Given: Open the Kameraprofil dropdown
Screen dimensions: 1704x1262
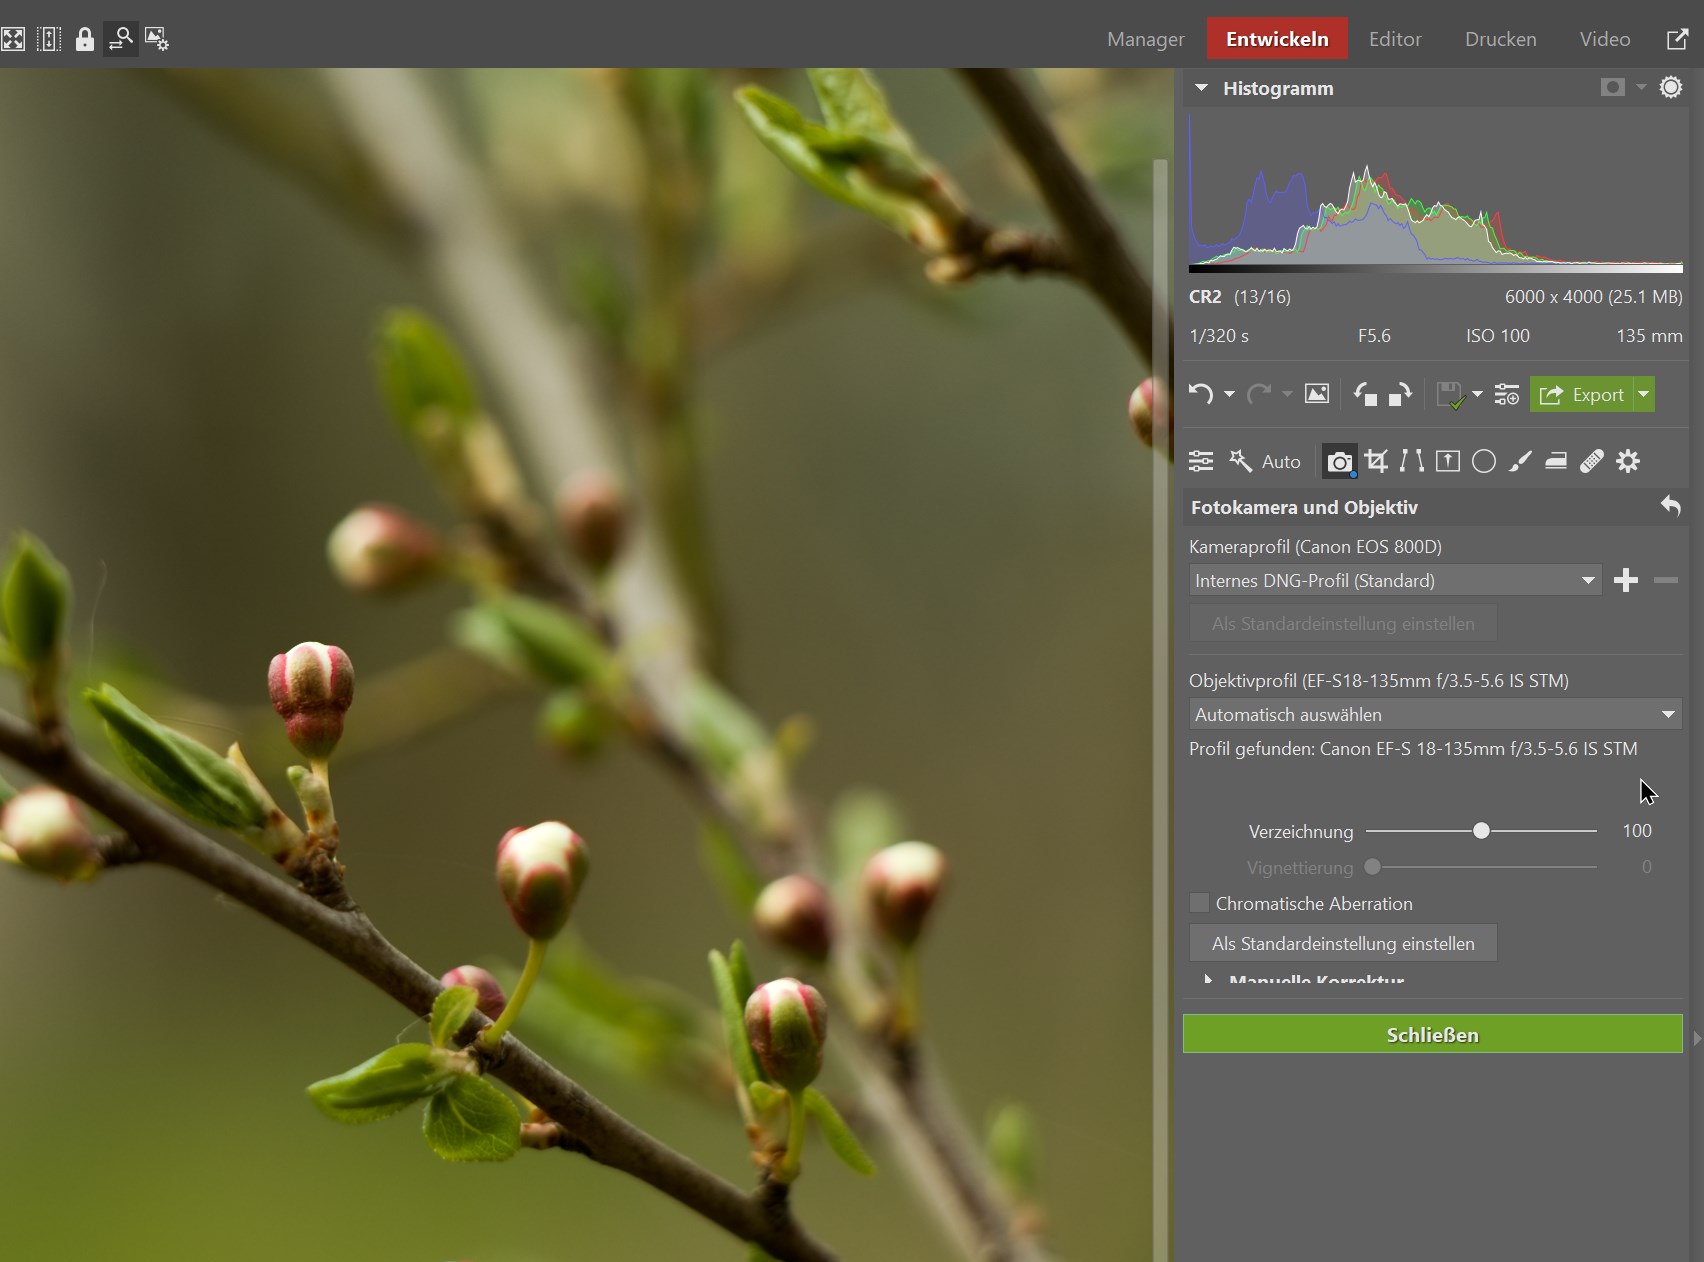Looking at the screenshot, I should [1395, 581].
